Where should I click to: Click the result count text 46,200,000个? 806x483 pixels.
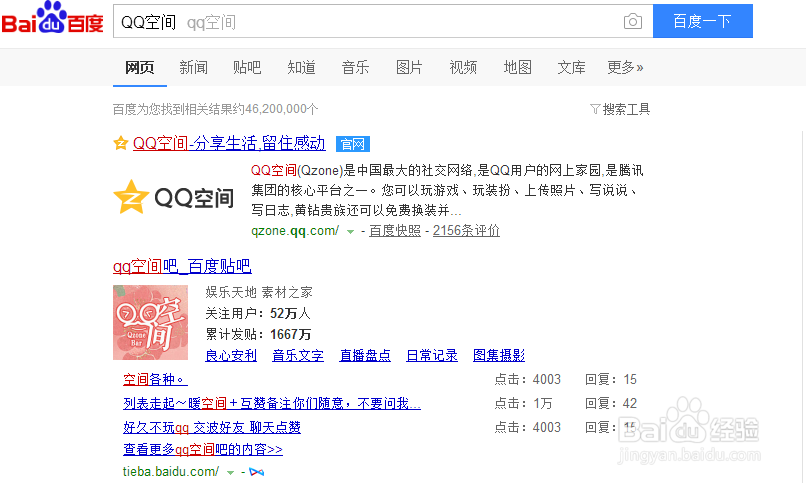click(282, 109)
